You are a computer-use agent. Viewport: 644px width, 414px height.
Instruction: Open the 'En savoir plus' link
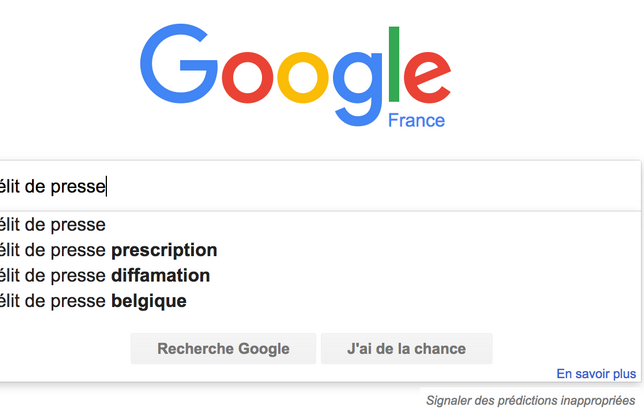click(x=596, y=374)
